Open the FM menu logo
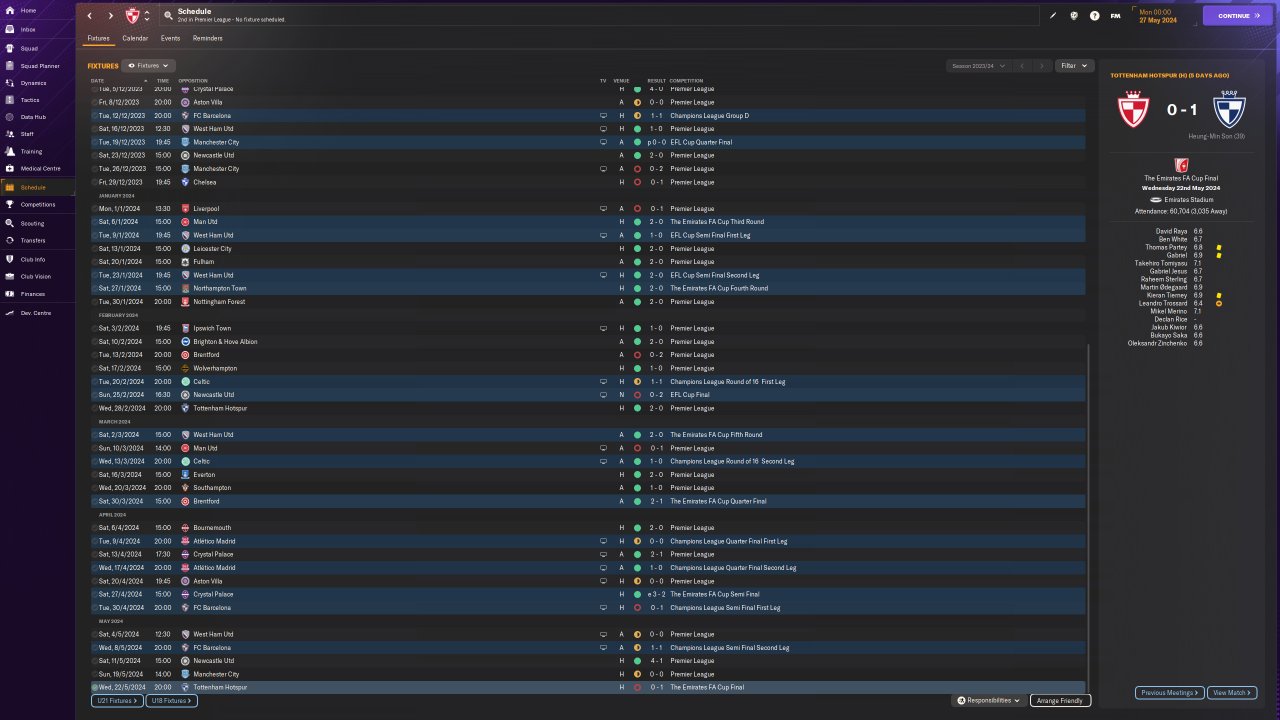 (x=1115, y=16)
